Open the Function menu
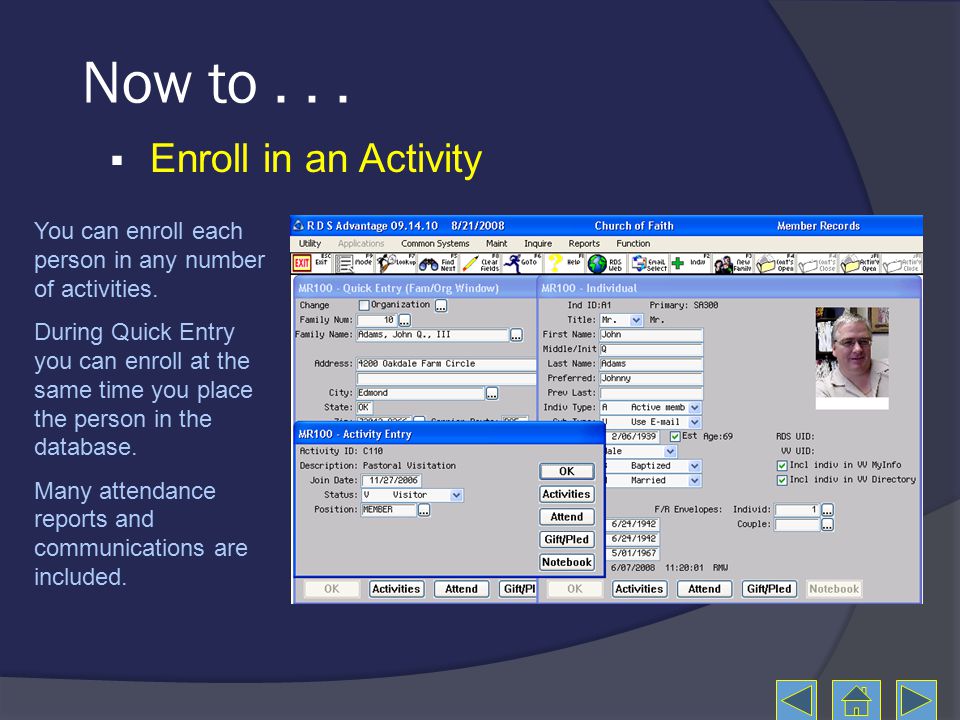 [x=633, y=243]
